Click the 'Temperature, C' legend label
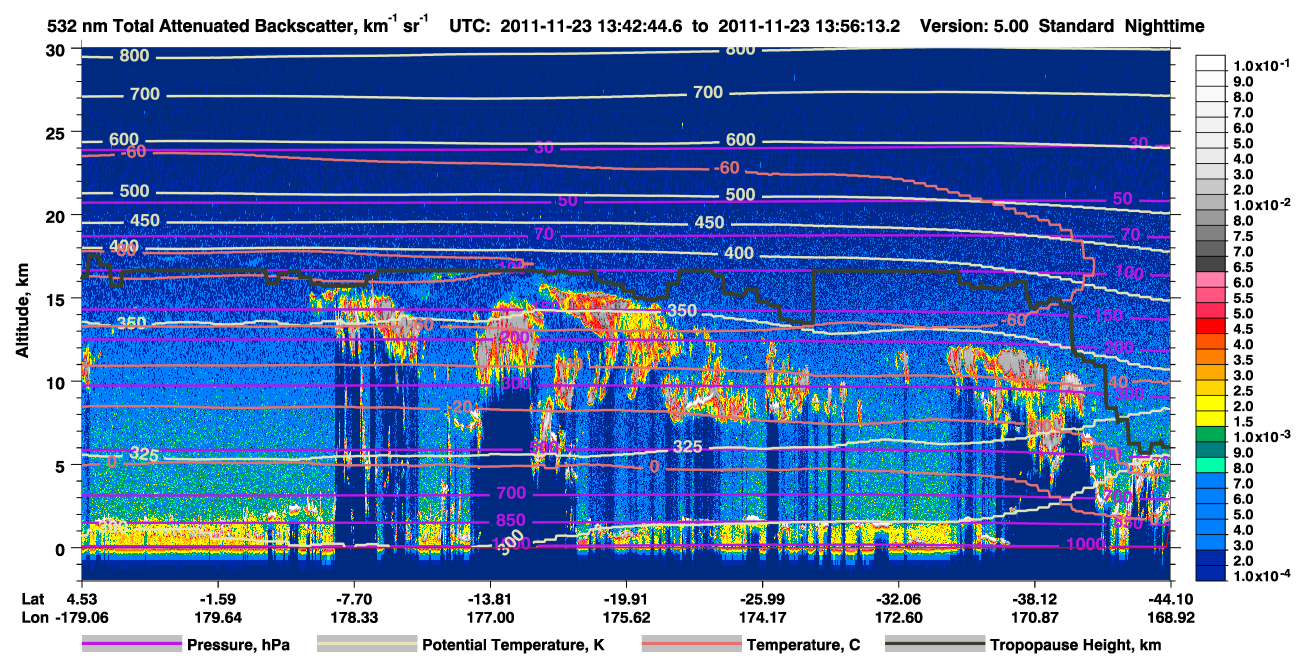This screenshot has width=1300, height=667. tap(805, 645)
